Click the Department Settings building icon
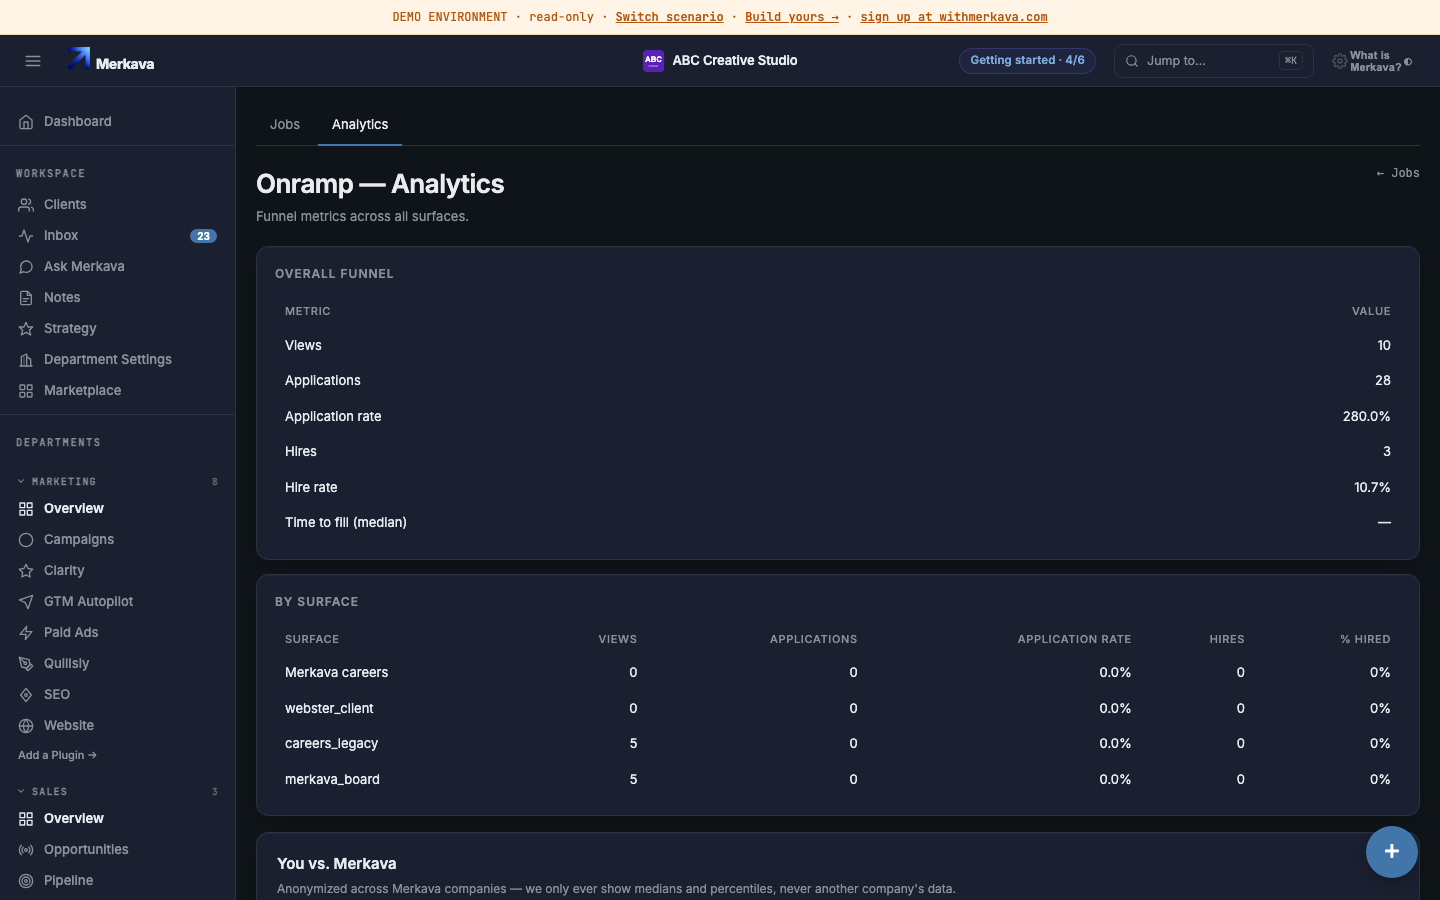Viewport: 1440px width, 900px height. click(x=26, y=360)
